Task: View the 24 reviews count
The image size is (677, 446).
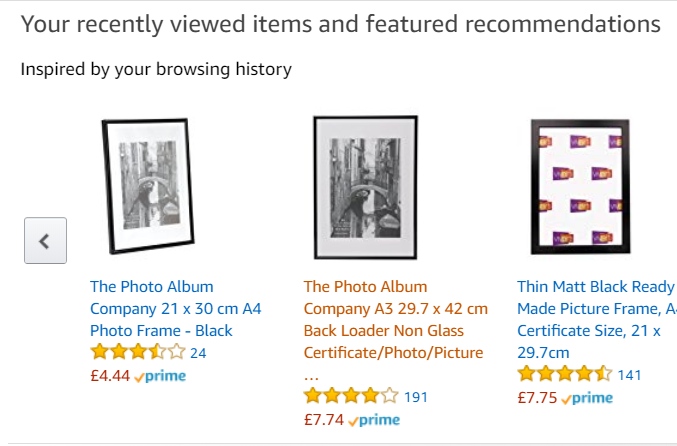Action: [198, 353]
